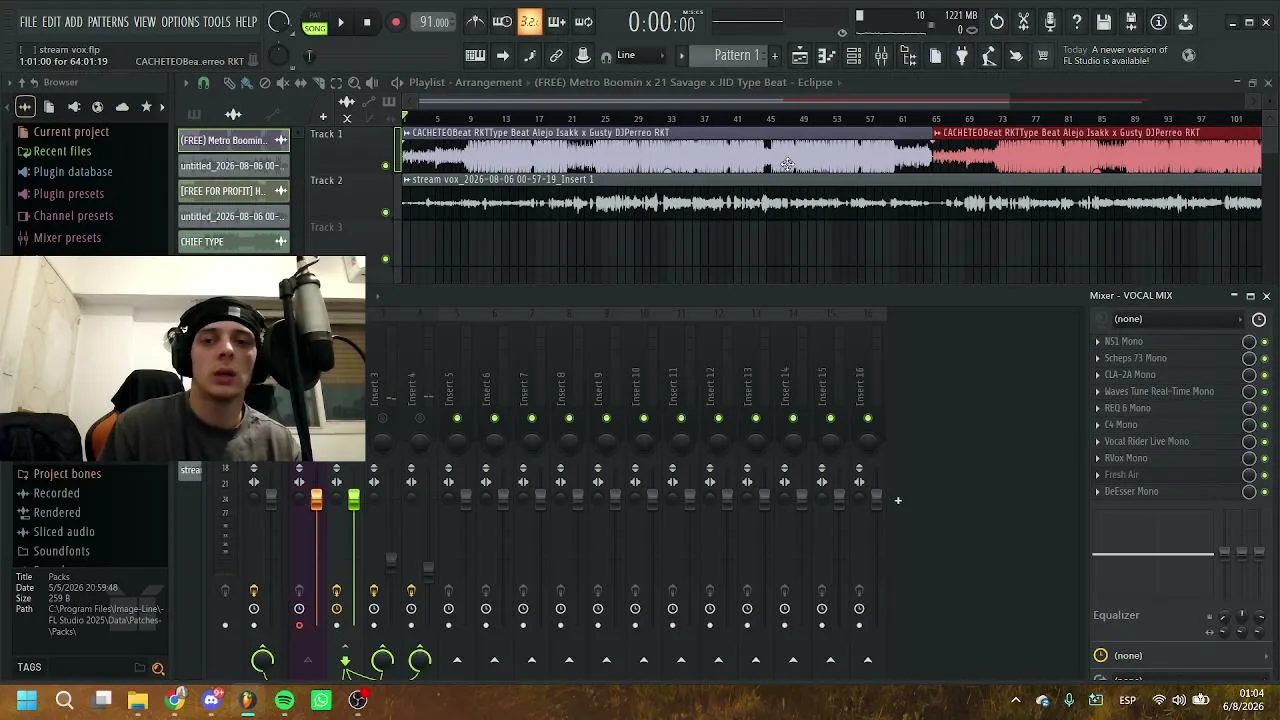Image resolution: width=1280 pixels, height=720 pixels.
Task: Select the FREE FOR PROFIT clip in picker
Action: pos(234,191)
